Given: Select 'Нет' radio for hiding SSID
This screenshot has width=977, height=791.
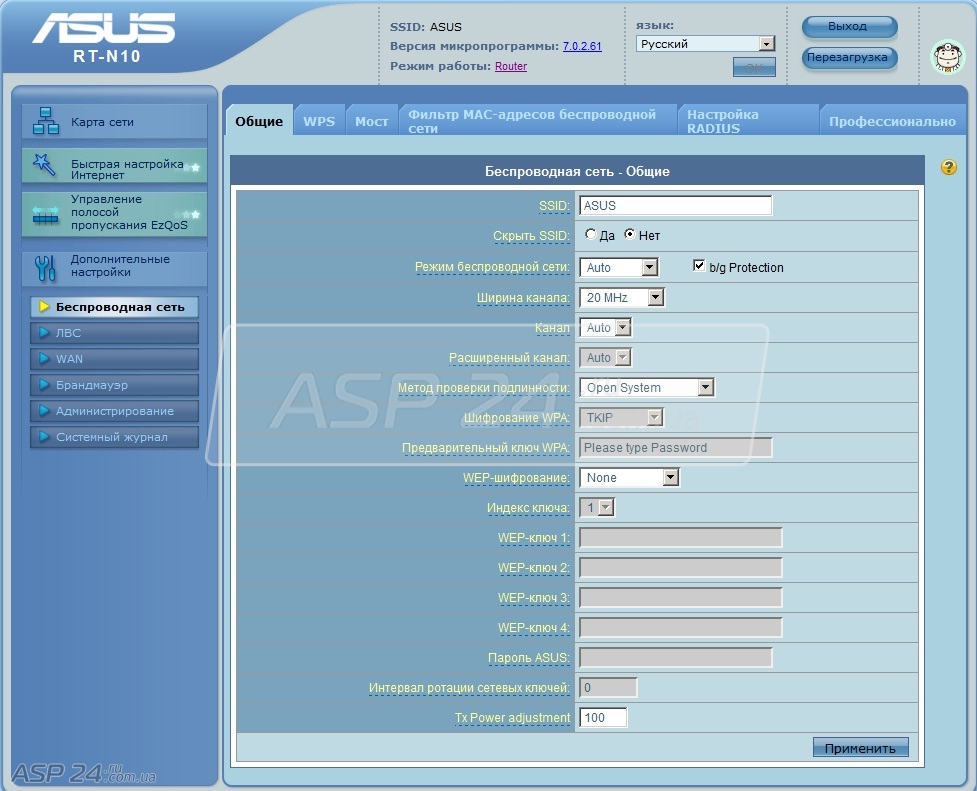Looking at the screenshot, I should click(630, 235).
